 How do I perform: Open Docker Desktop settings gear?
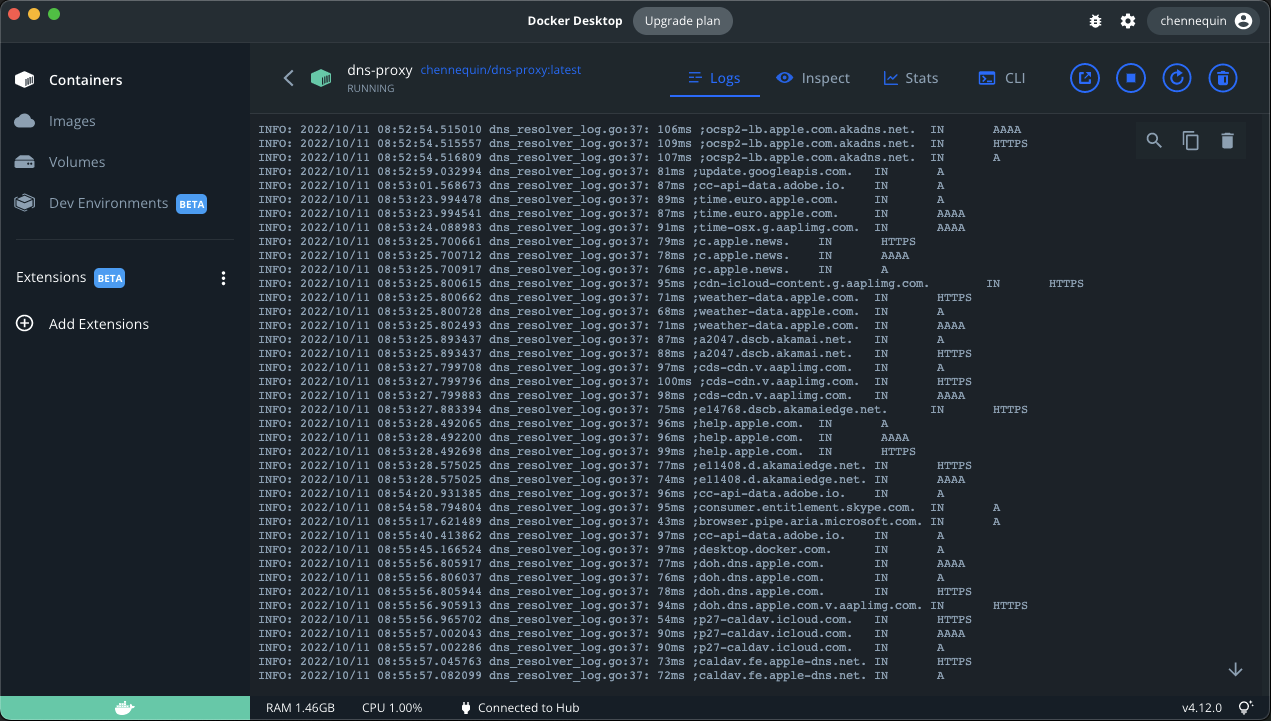tap(1128, 21)
